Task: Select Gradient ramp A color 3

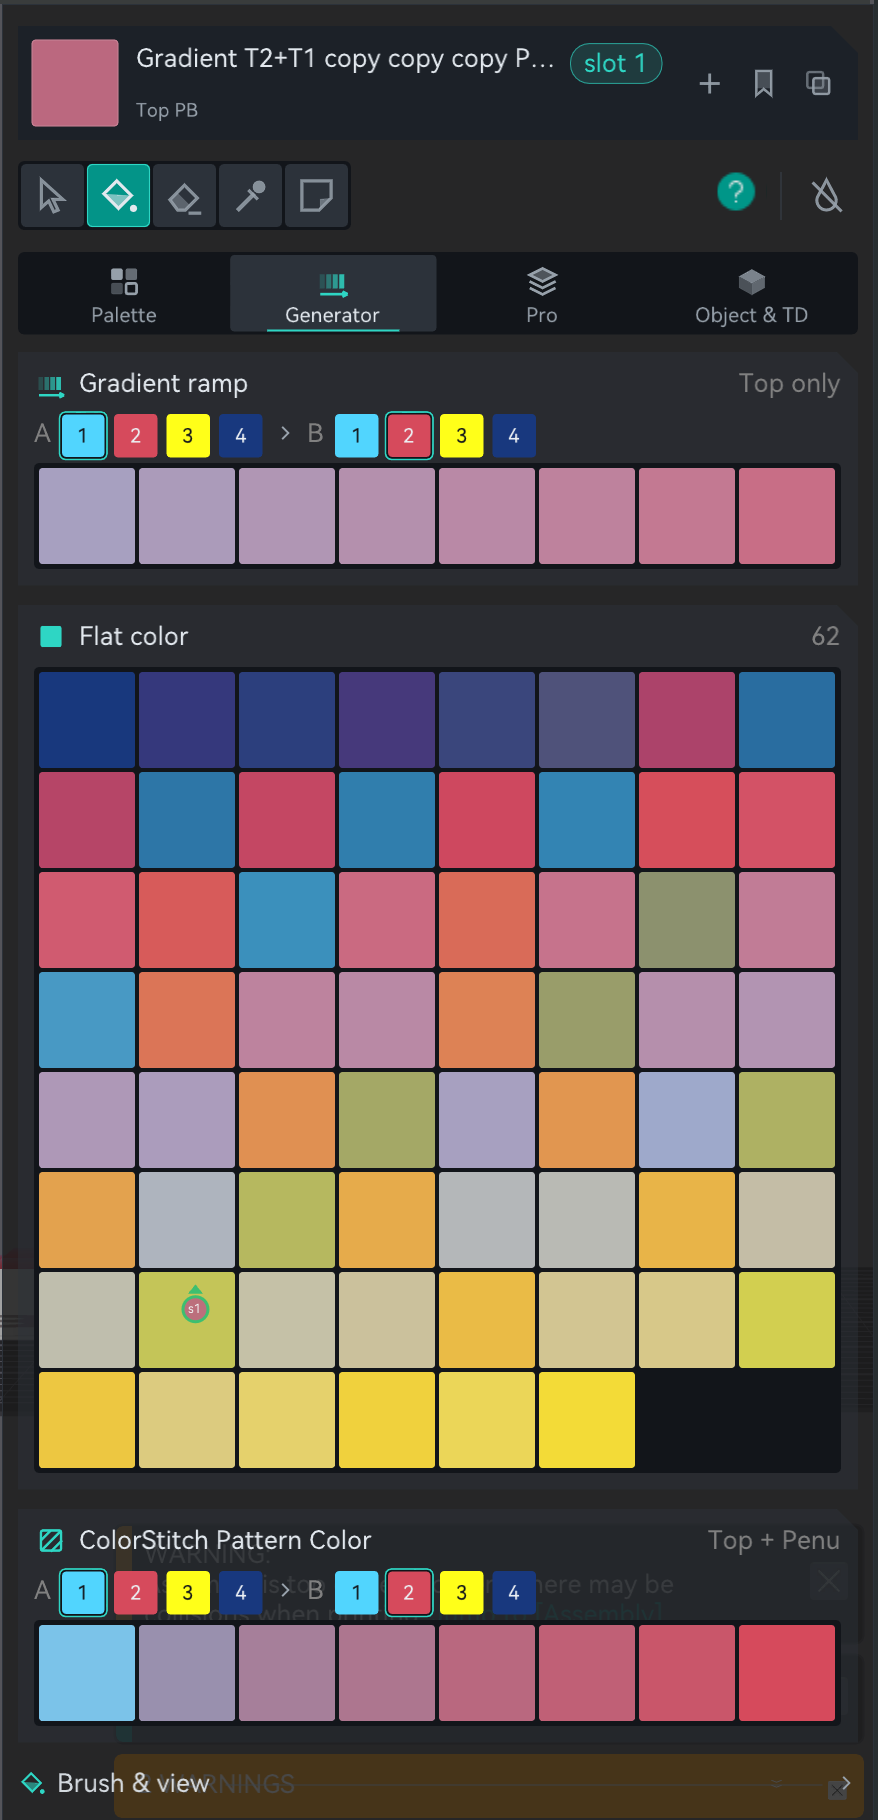Action: click(x=188, y=436)
